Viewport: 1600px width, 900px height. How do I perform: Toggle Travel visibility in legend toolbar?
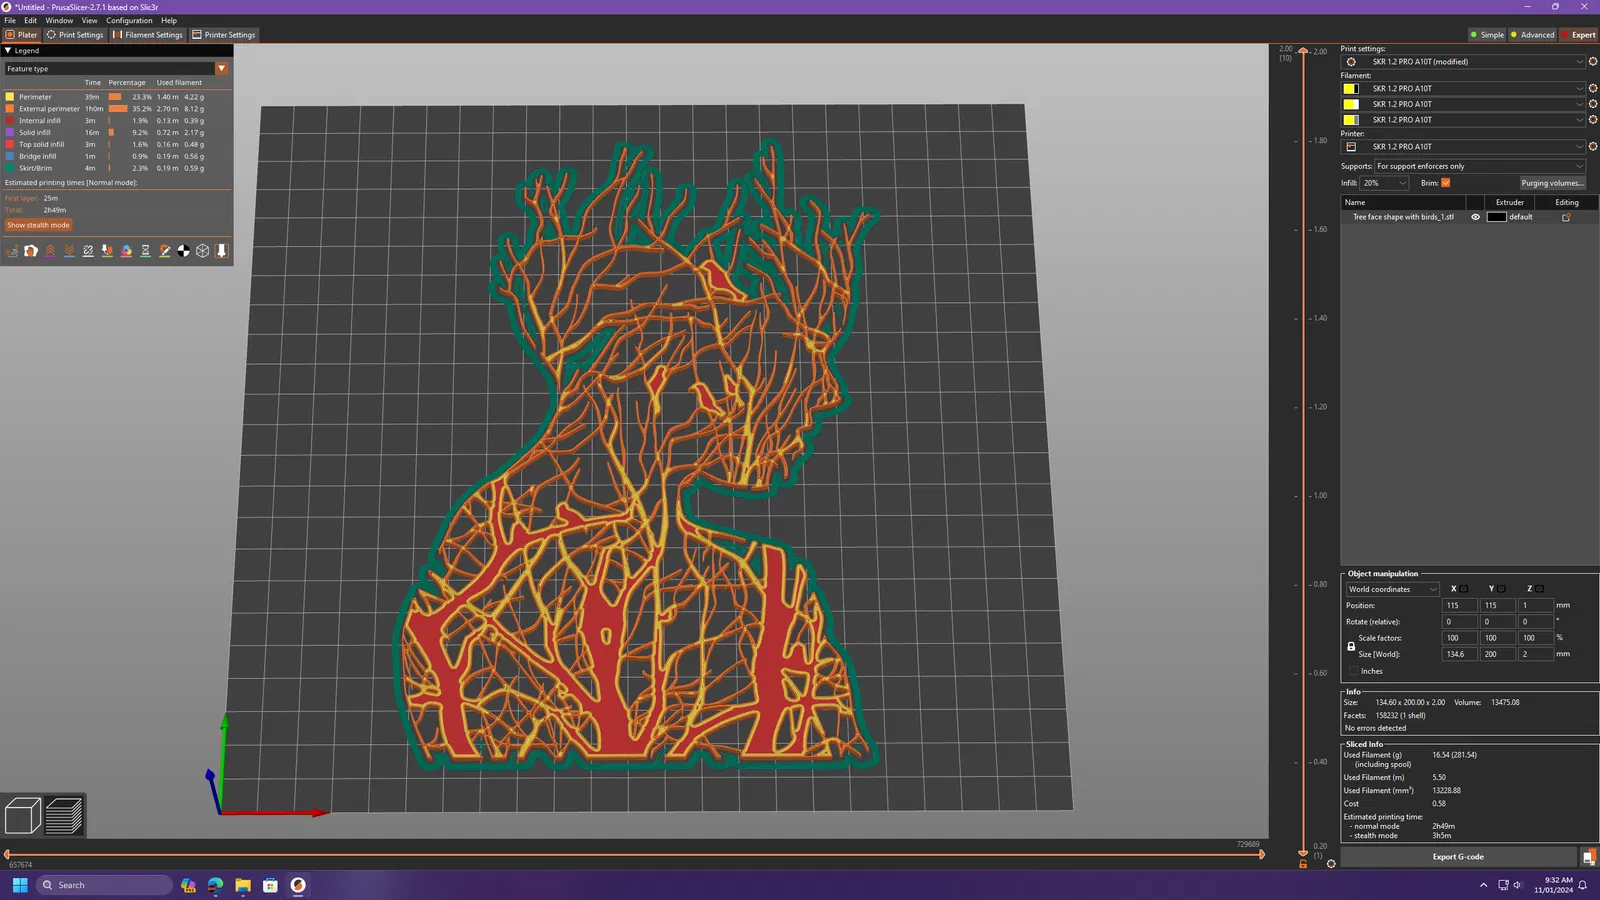(x=12, y=251)
